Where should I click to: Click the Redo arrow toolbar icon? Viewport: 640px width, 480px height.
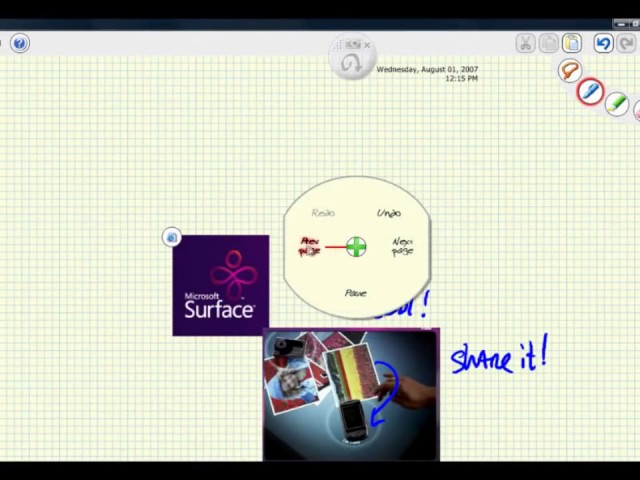click(x=627, y=43)
